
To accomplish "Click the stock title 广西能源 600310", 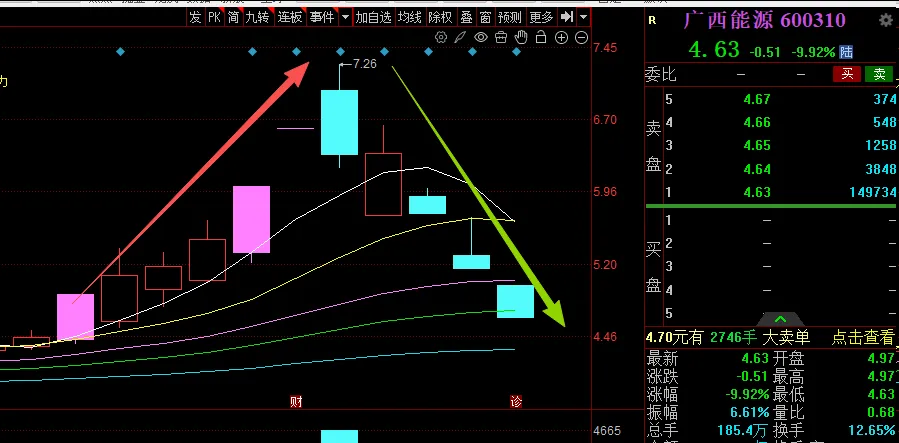I will (x=764, y=21).
